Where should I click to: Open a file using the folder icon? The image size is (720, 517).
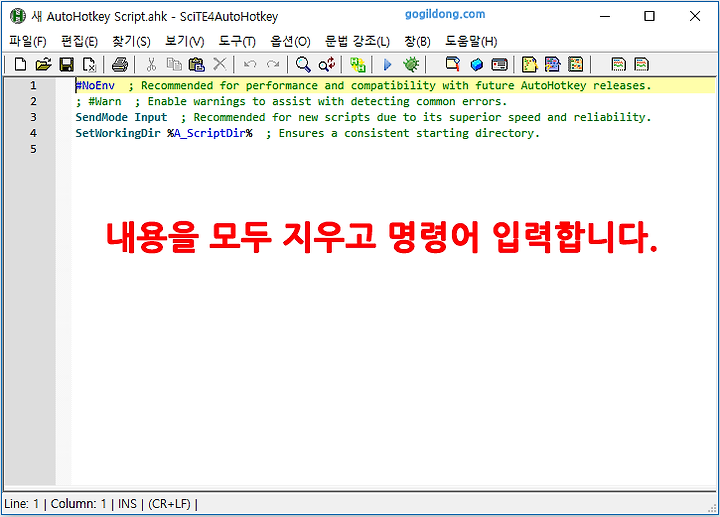pyautogui.click(x=43, y=64)
